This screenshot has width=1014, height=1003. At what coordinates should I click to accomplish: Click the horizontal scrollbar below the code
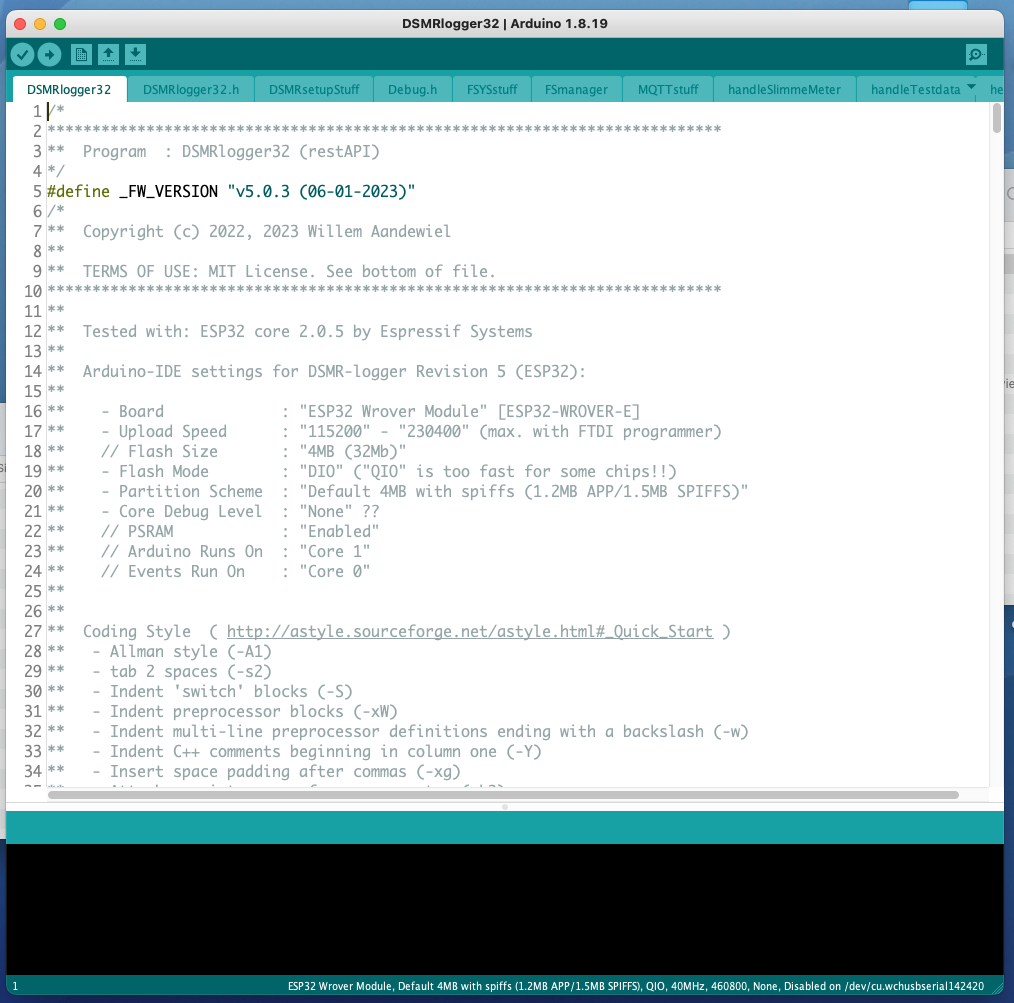tap(500, 795)
